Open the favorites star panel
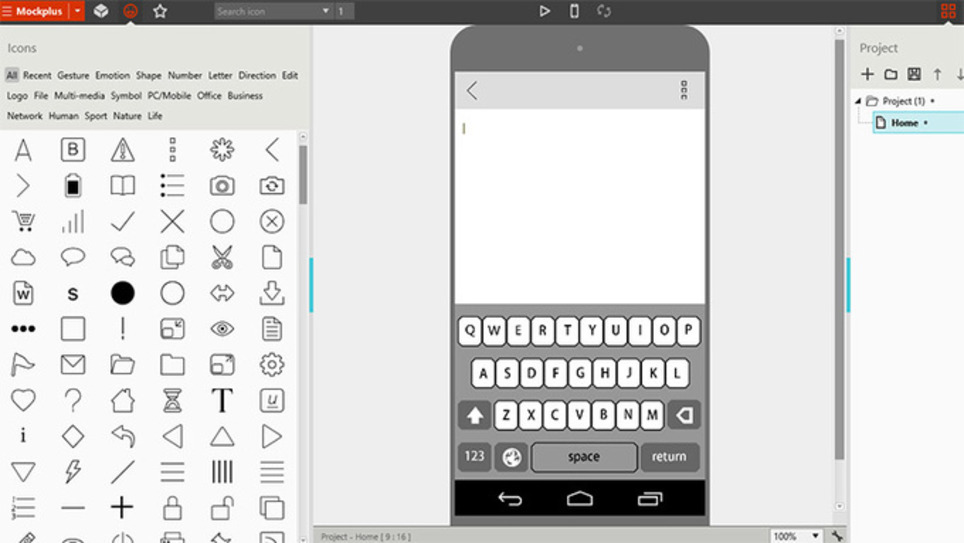This screenshot has width=964, height=543. [x=160, y=11]
